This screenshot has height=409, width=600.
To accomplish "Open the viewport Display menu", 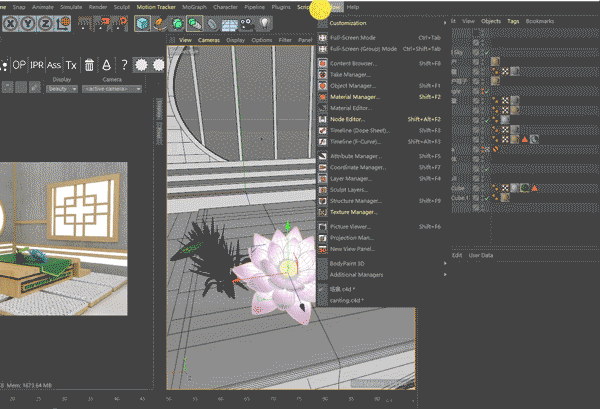I will [235, 40].
